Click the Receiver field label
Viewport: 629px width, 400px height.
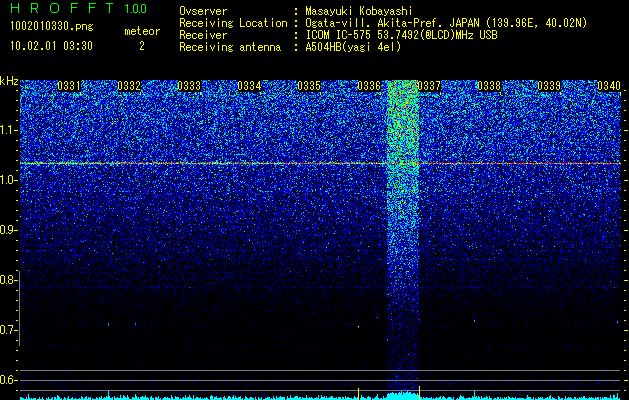tap(203, 35)
